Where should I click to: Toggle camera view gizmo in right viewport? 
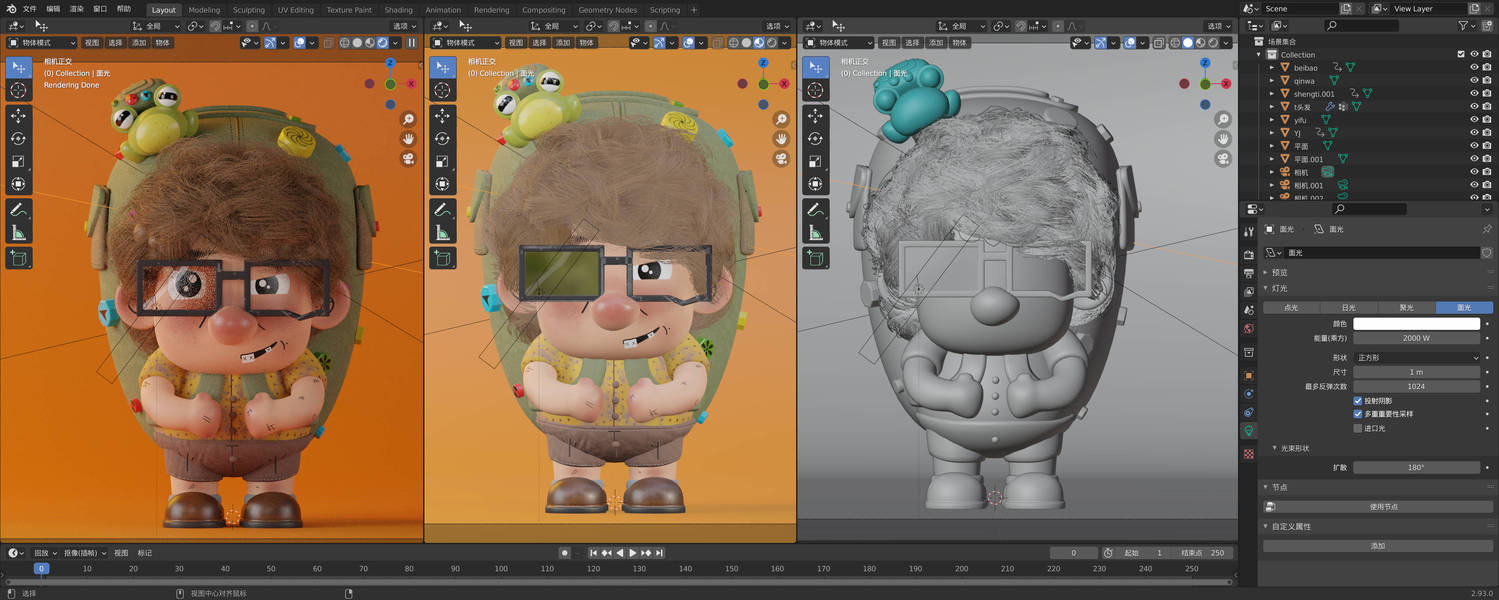(x=1223, y=159)
